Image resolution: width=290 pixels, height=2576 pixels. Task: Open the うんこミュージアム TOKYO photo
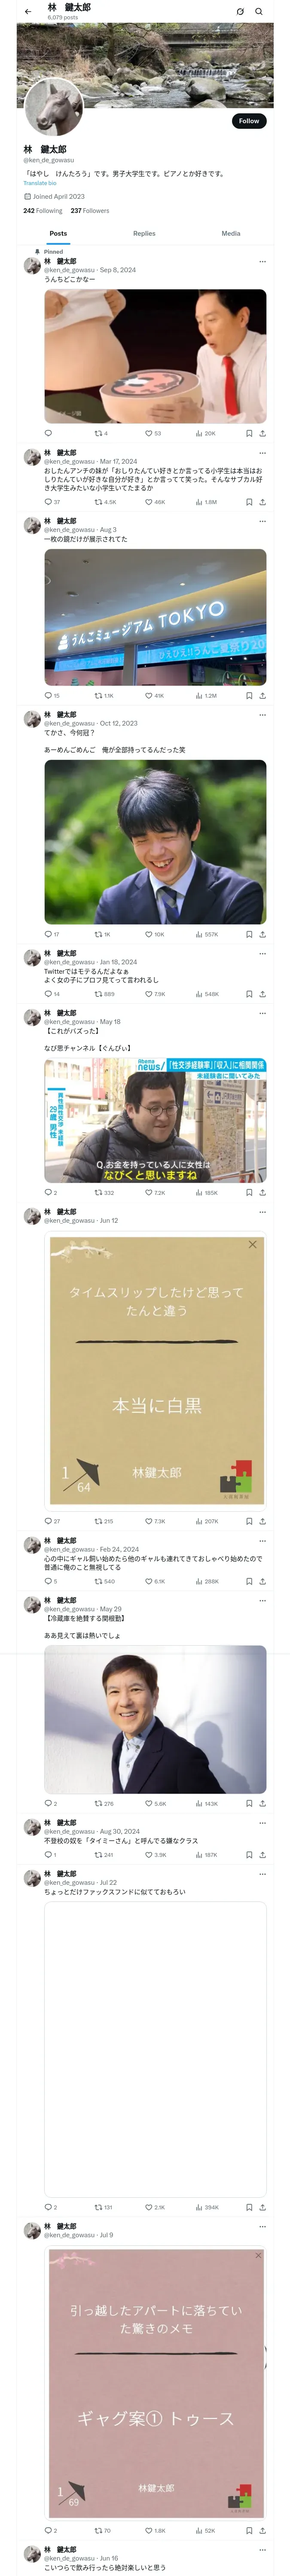tap(155, 616)
